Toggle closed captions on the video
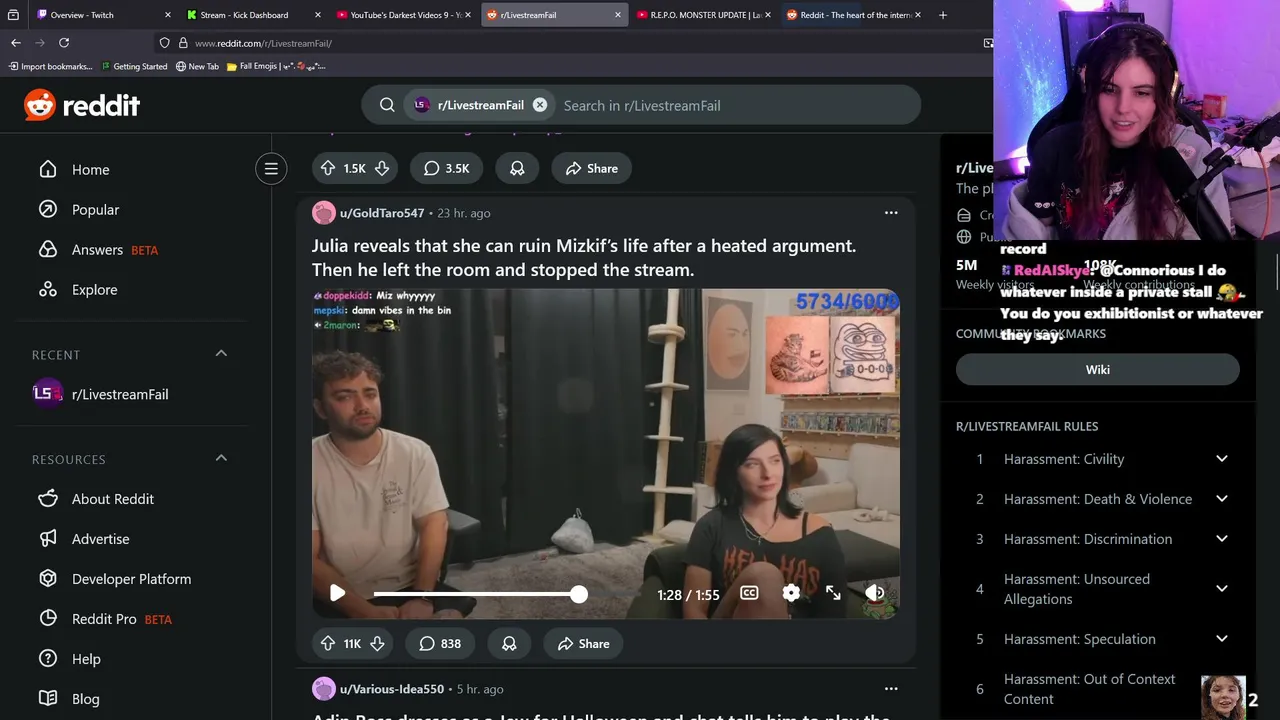 click(x=749, y=593)
